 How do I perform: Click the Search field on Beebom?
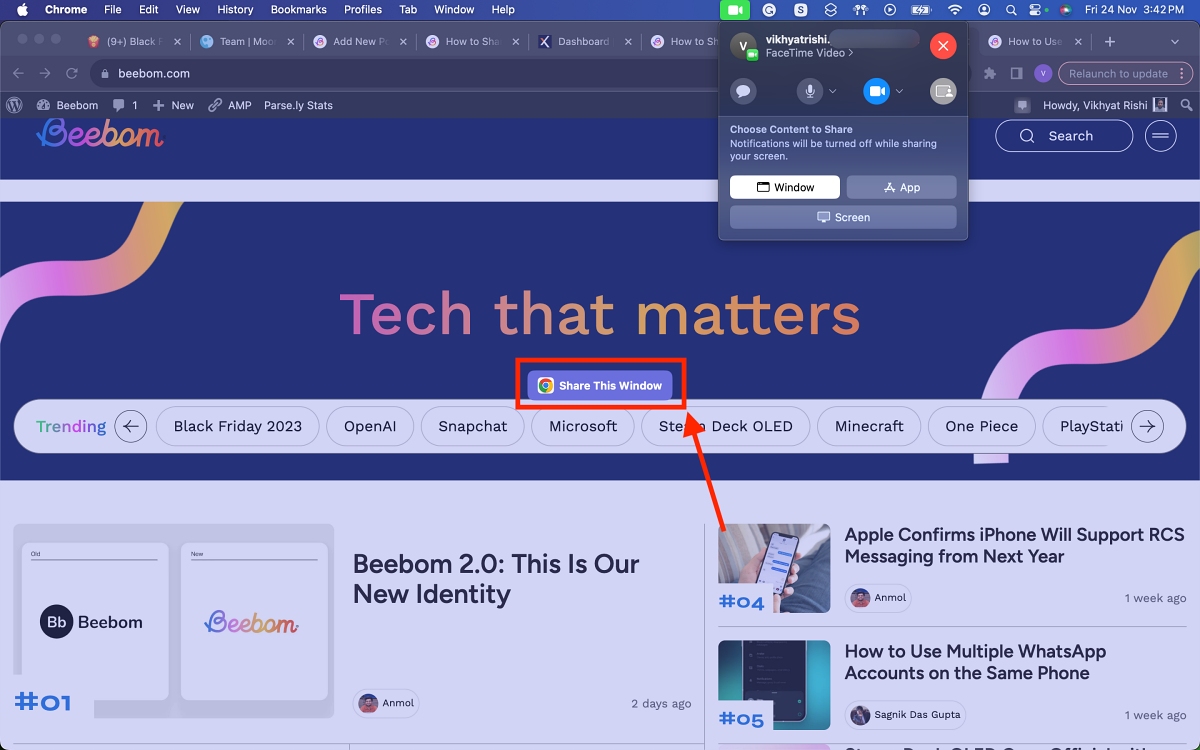pyautogui.click(x=1064, y=136)
